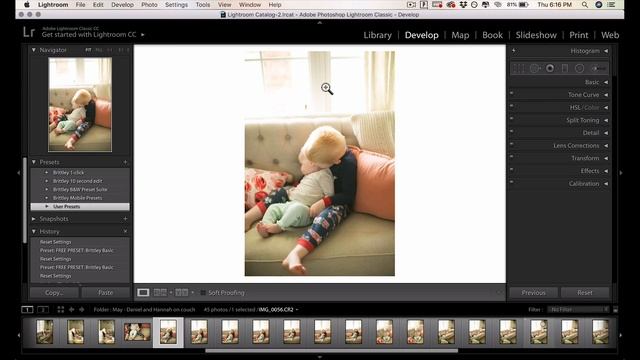Hide the right panel group arrow

pyautogui.click(x=621, y=173)
